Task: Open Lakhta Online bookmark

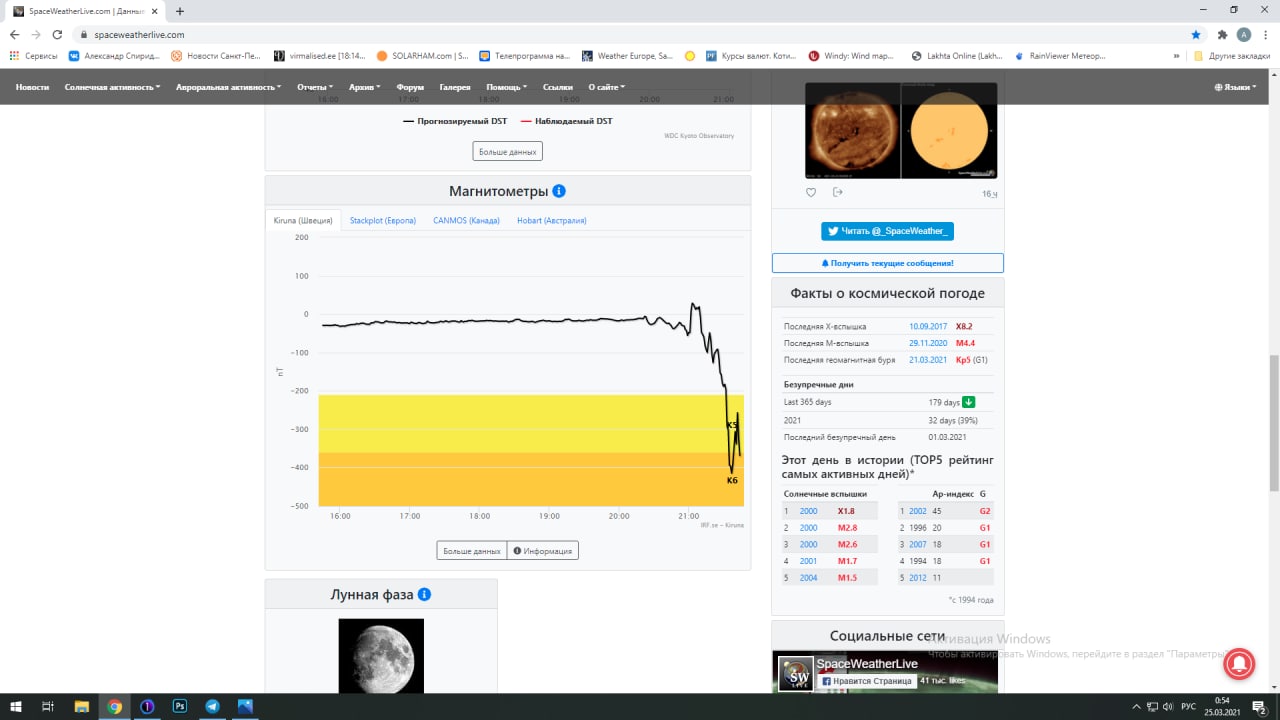Action: pyautogui.click(x=957, y=56)
